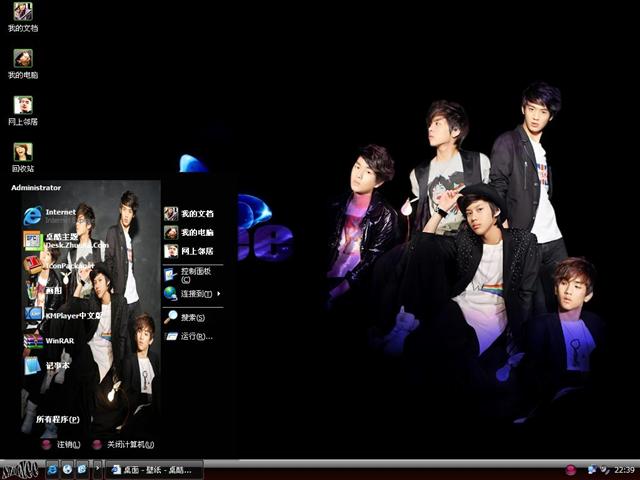Viewport: 640px width, 480px height.
Task: Open the 我的文档 desktop icon
Action: click(x=23, y=17)
